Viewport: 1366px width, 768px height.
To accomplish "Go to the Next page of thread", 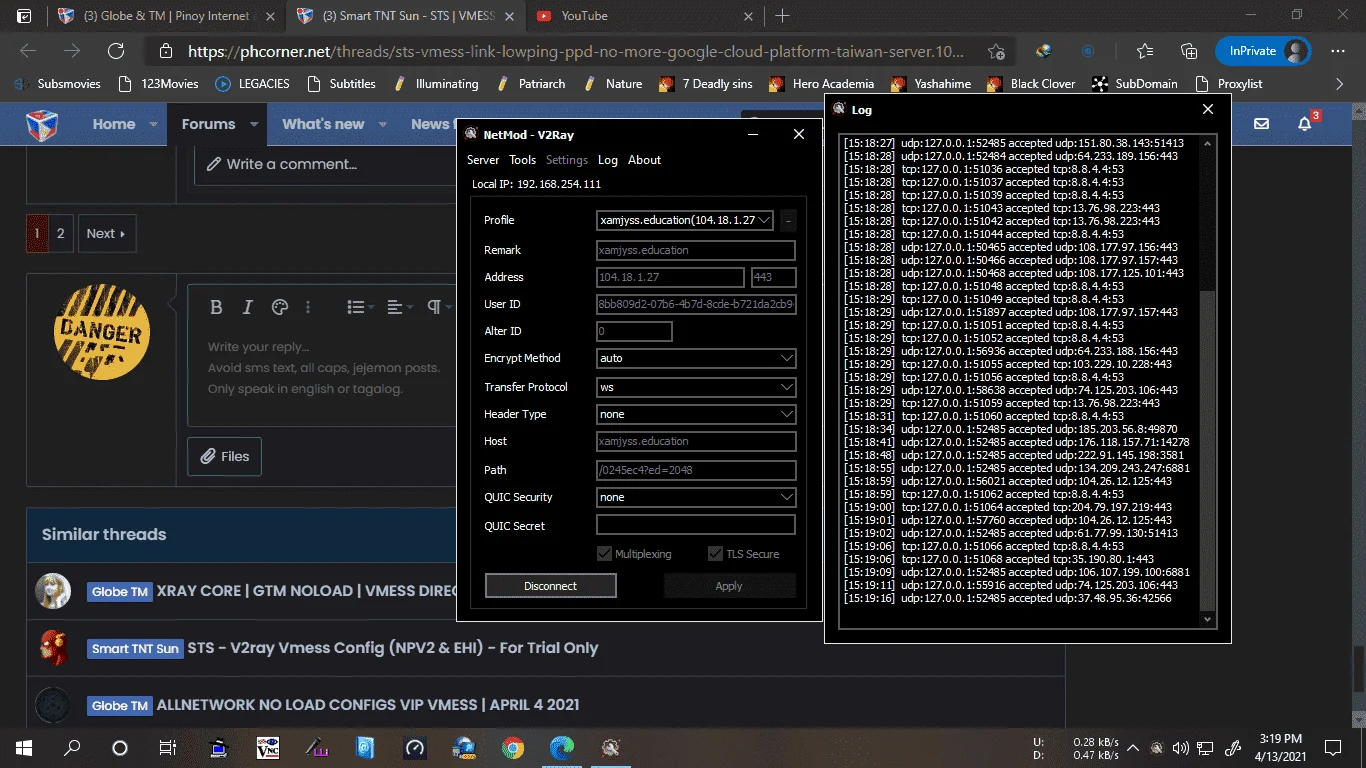I will coord(106,234).
